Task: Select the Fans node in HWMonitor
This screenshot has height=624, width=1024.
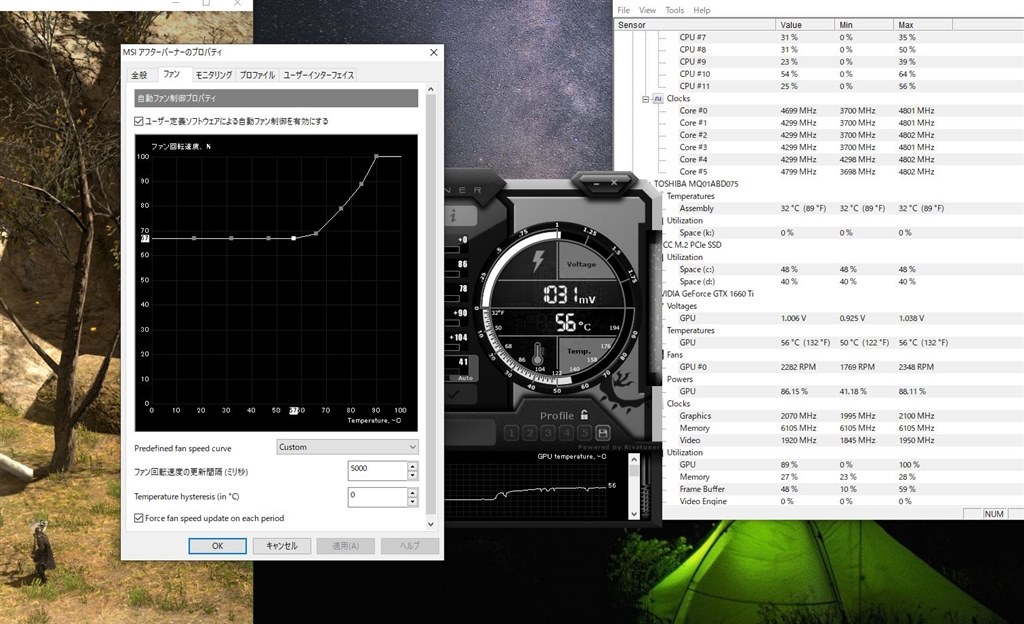Action: 675,355
